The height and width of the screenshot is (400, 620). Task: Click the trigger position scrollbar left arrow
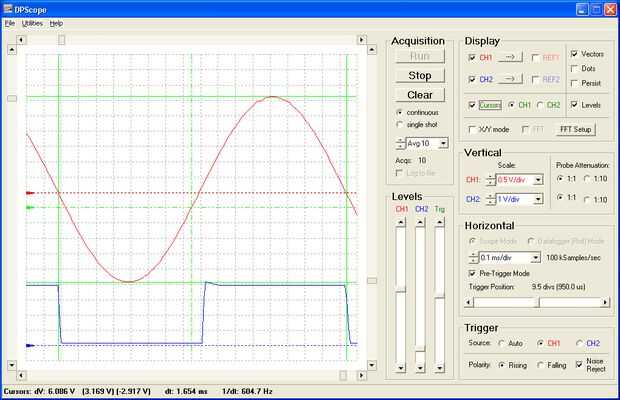(469, 302)
